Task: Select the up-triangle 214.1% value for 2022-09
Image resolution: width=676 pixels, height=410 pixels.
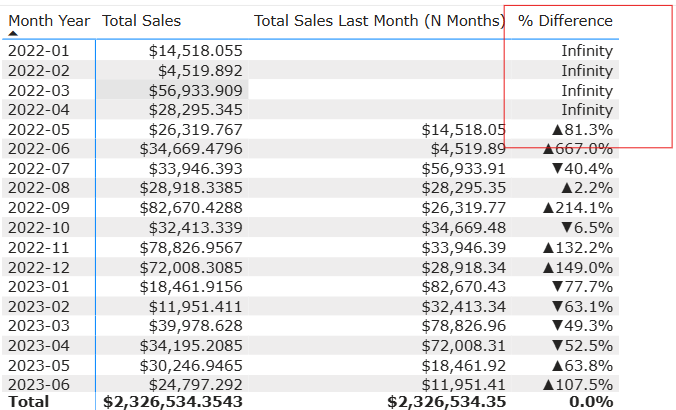Action: pos(577,207)
